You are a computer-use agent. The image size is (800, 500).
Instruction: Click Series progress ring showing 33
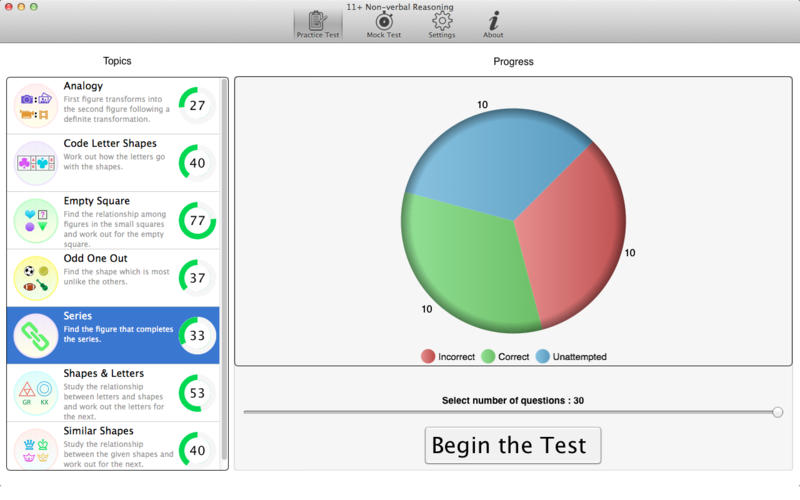(197, 336)
